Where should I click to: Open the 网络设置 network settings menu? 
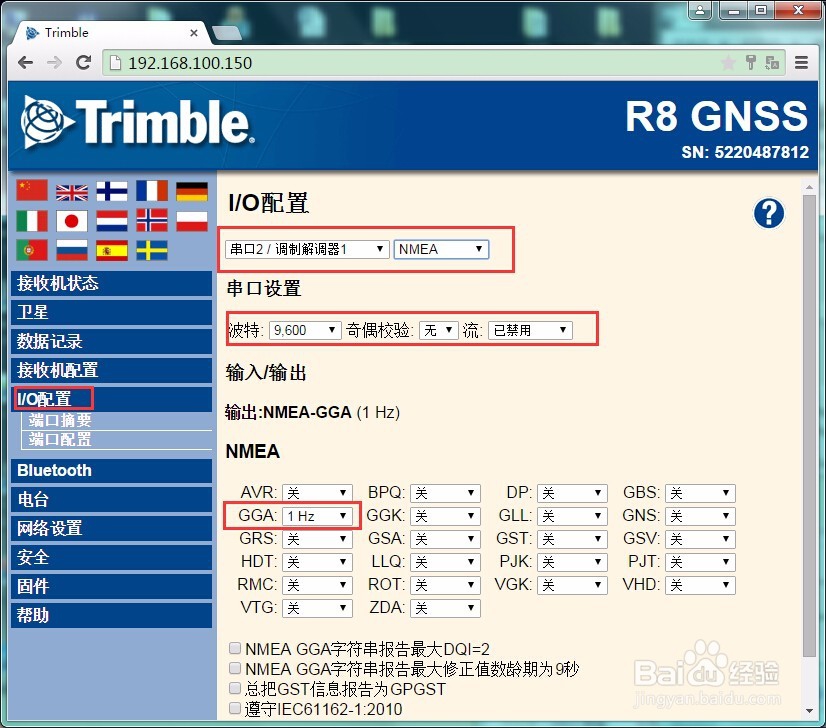pos(111,528)
